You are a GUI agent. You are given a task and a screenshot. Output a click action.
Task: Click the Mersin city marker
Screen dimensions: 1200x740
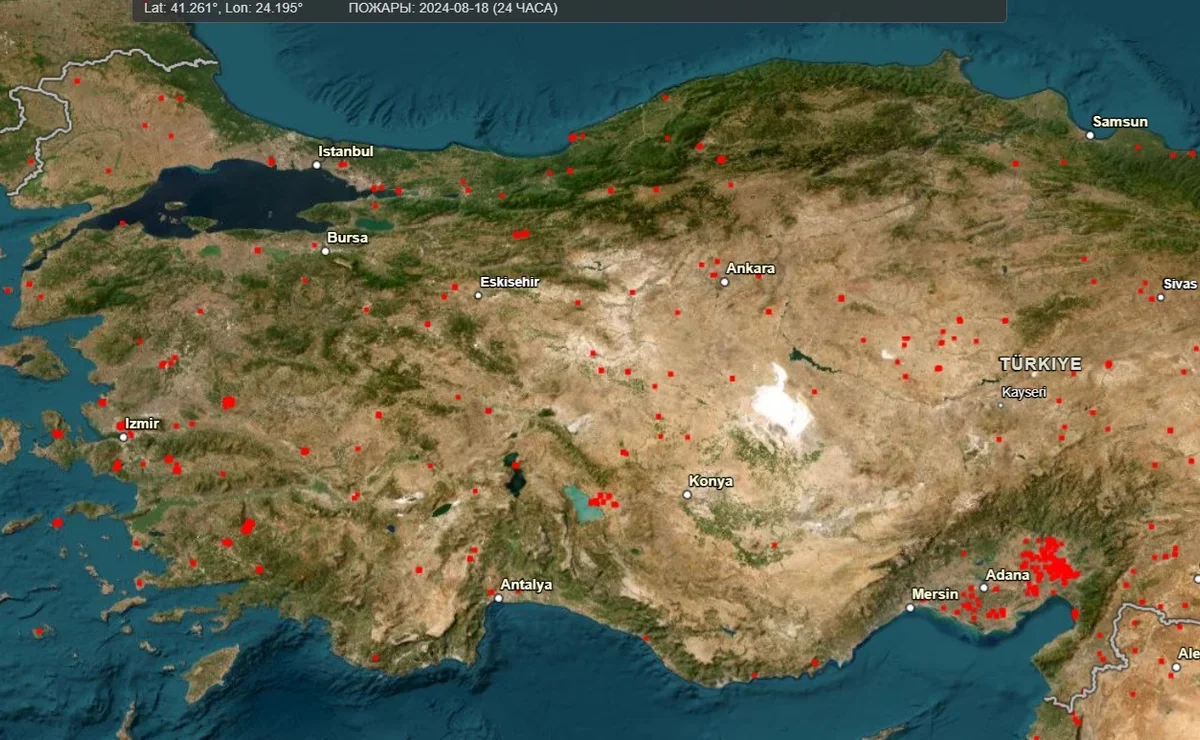click(x=911, y=607)
